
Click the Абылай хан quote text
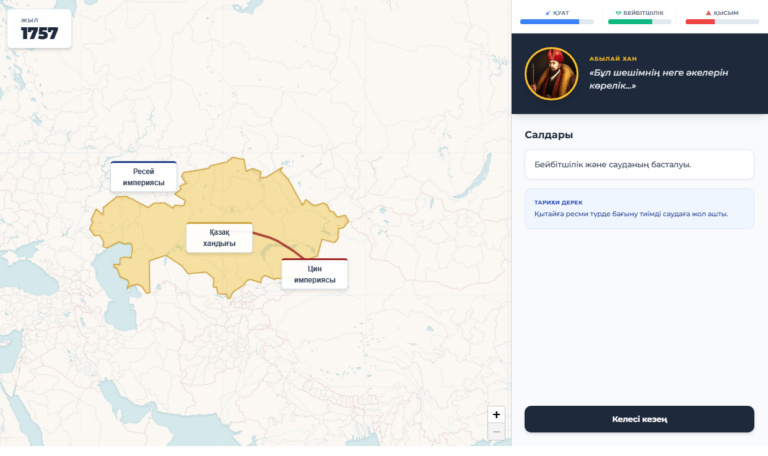[x=658, y=79]
